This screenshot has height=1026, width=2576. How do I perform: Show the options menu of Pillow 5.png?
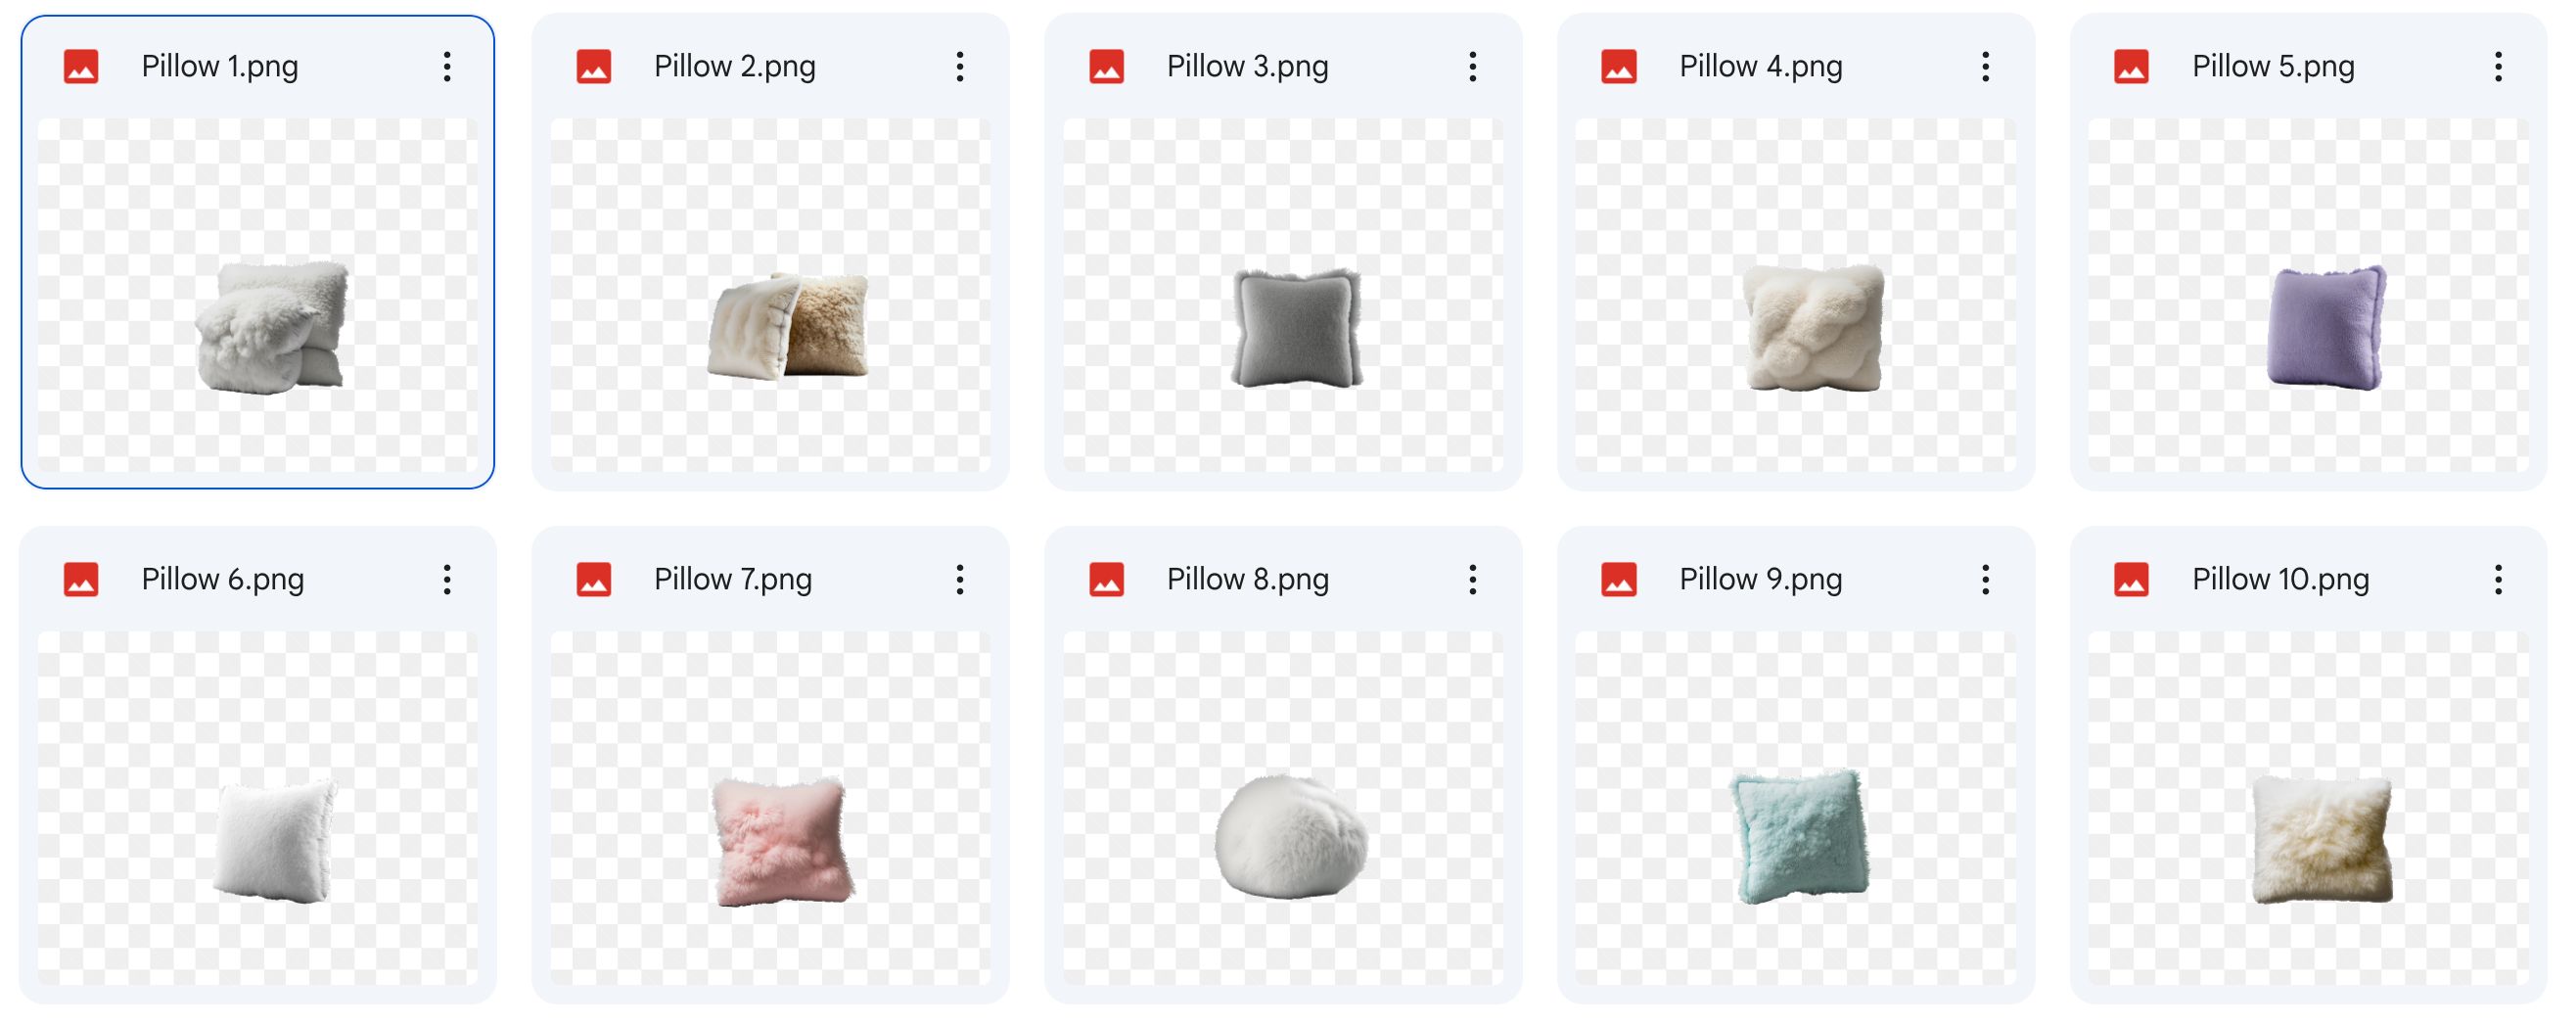pos(2499,67)
